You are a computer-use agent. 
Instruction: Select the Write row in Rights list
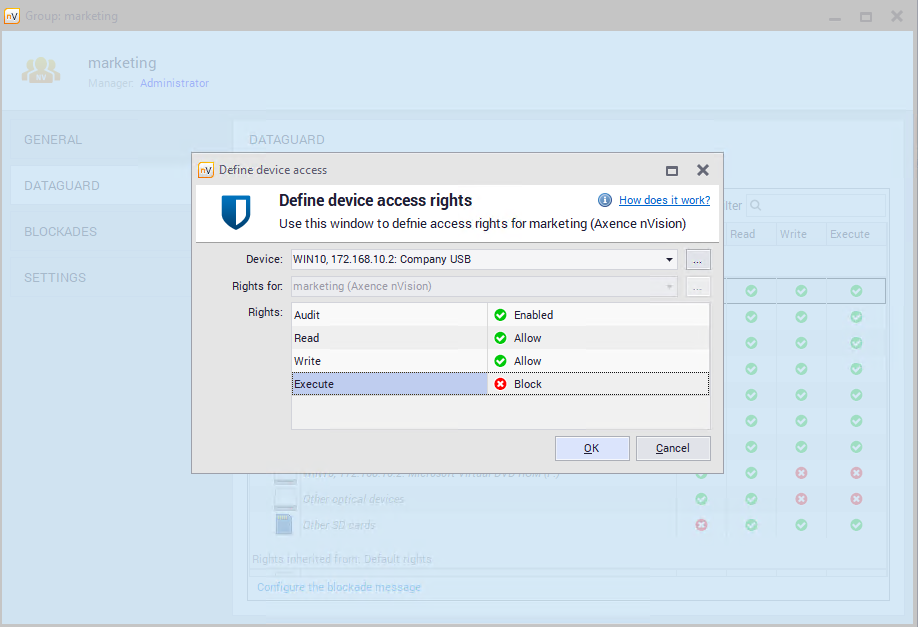click(388, 361)
